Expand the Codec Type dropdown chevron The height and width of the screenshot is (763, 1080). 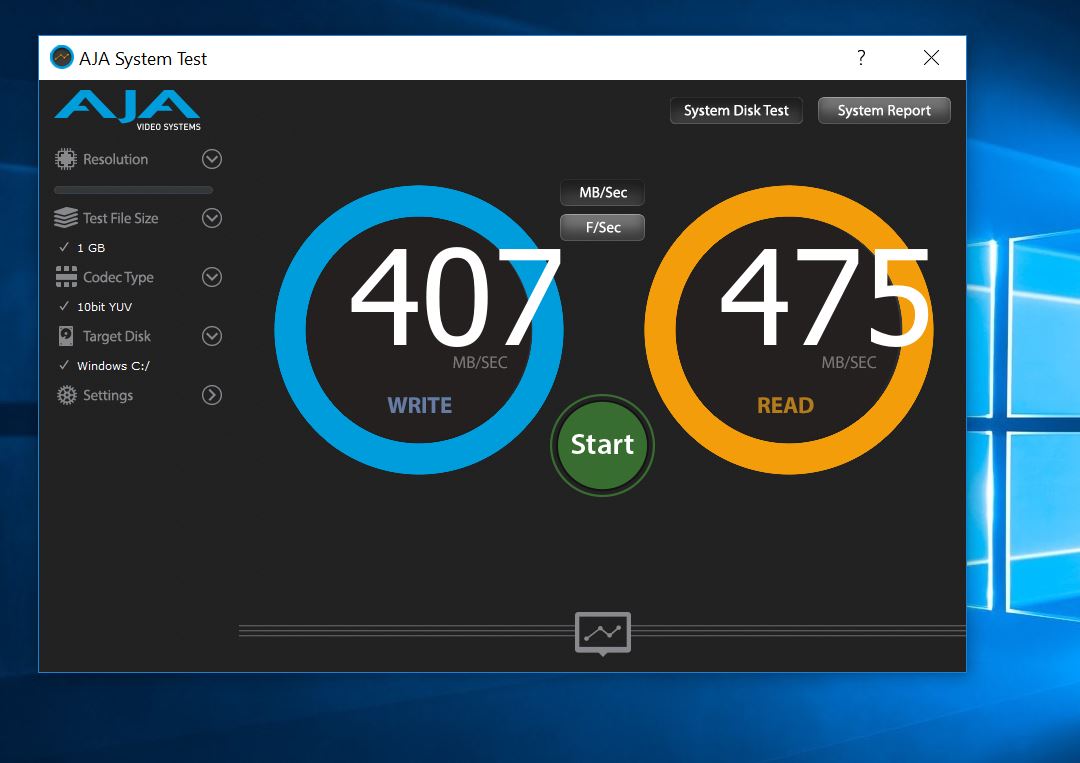[211, 277]
